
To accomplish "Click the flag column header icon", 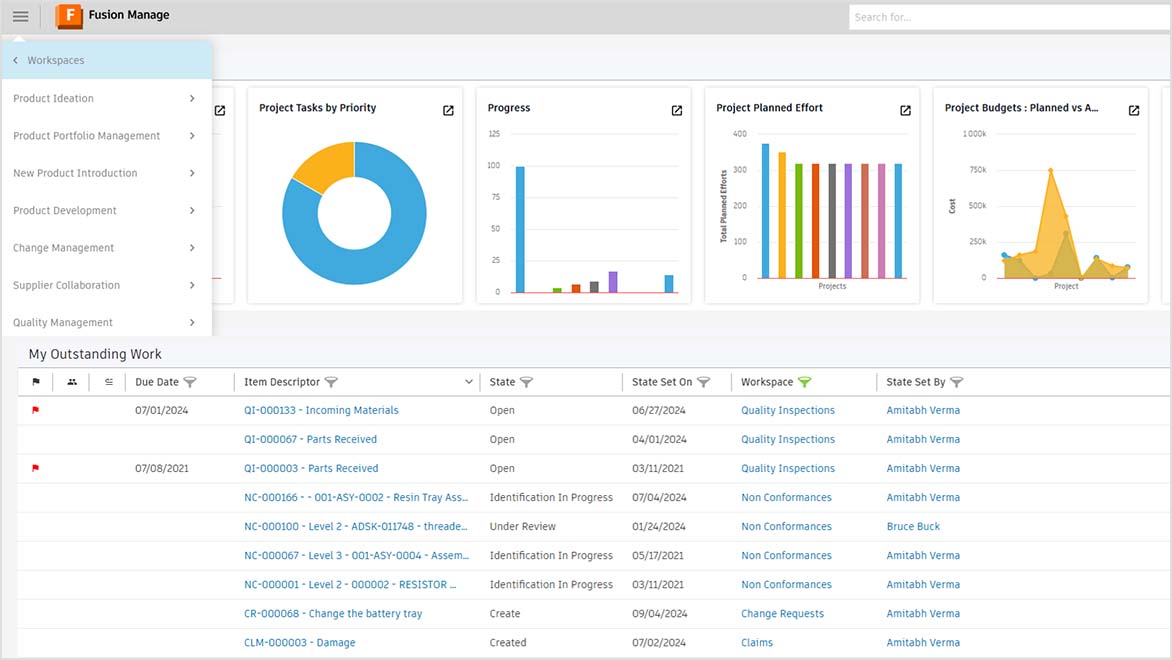I will (37, 381).
